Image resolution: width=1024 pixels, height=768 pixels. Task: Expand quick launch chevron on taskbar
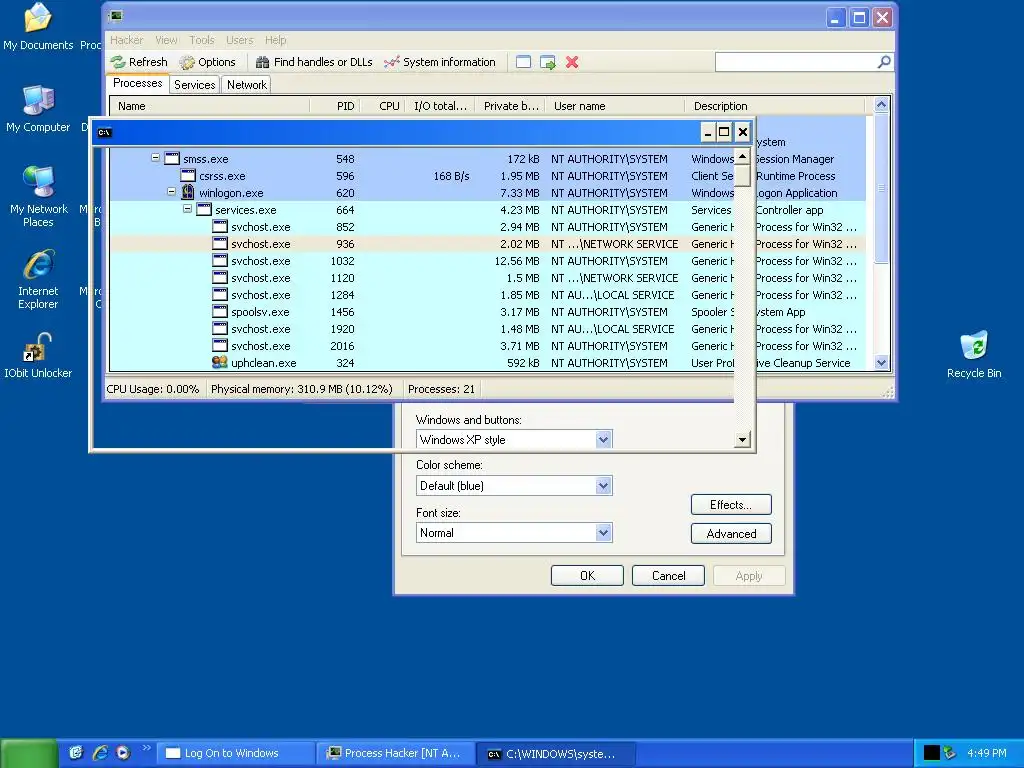(146, 748)
